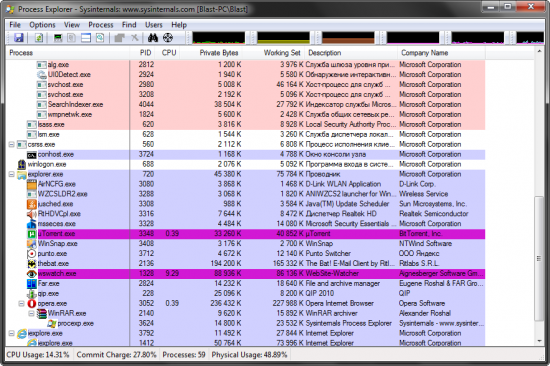
Task: Open the Find menu
Action: click(x=129, y=25)
